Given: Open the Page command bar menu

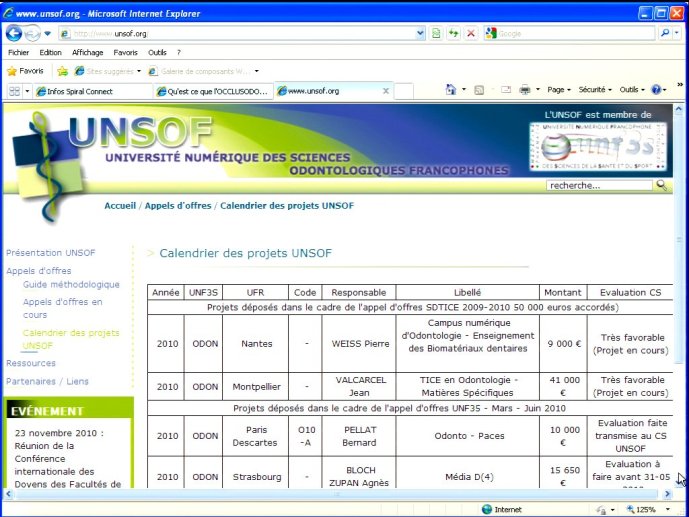Looking at the screenshot, I should point(558,90).
